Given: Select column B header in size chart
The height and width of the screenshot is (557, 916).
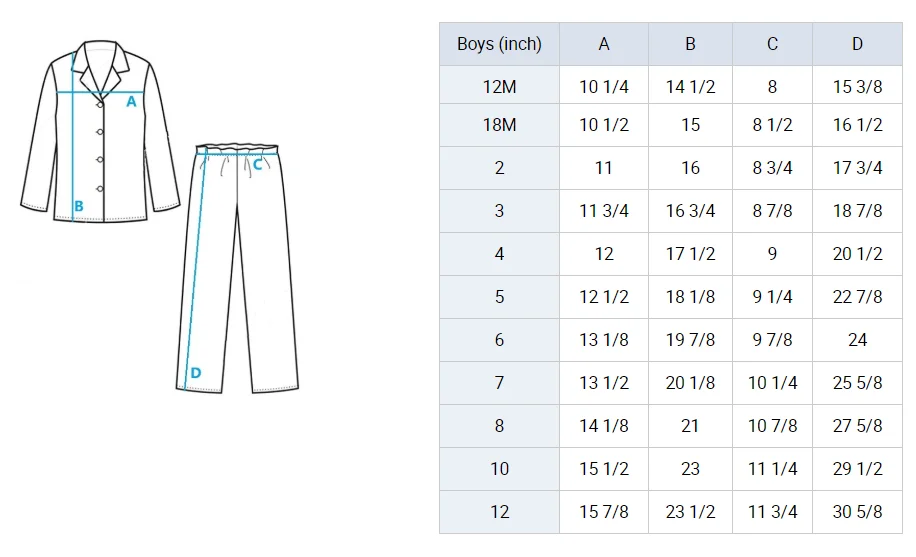Looking at the screenshot, I should pos(691,44).
